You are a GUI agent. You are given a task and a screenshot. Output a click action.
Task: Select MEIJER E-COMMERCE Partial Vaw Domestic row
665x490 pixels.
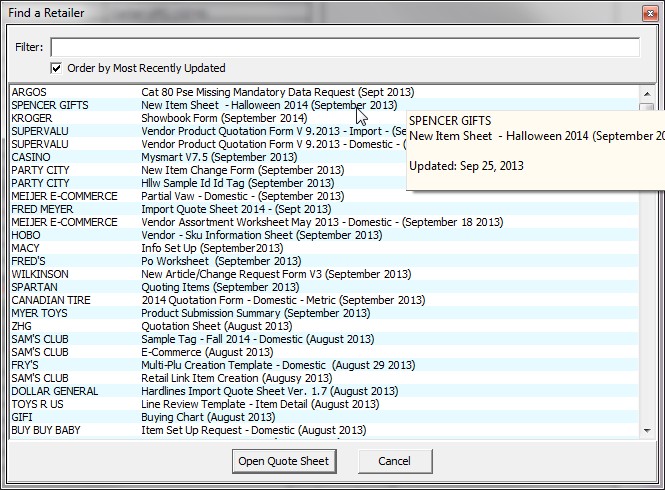(x=324, y=196)
